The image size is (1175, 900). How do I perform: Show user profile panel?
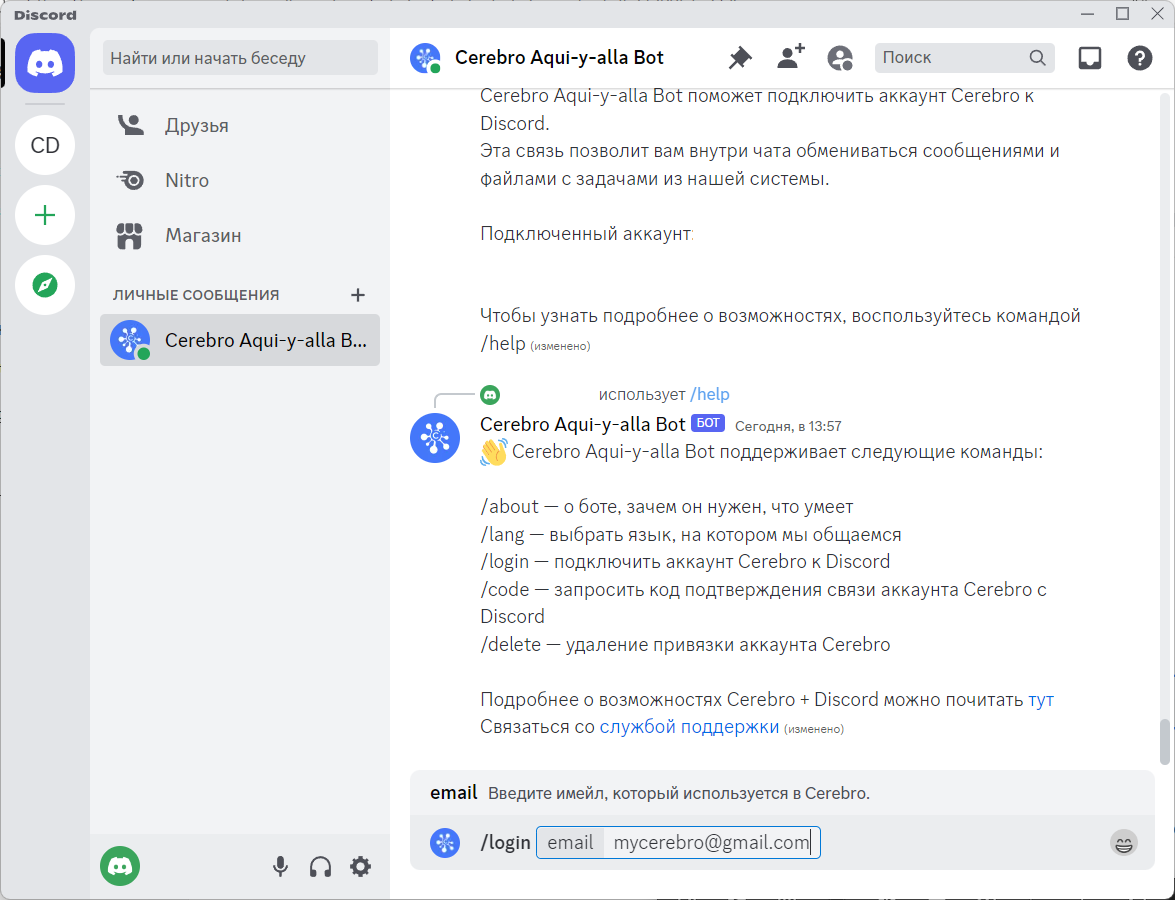coord(840,58)
